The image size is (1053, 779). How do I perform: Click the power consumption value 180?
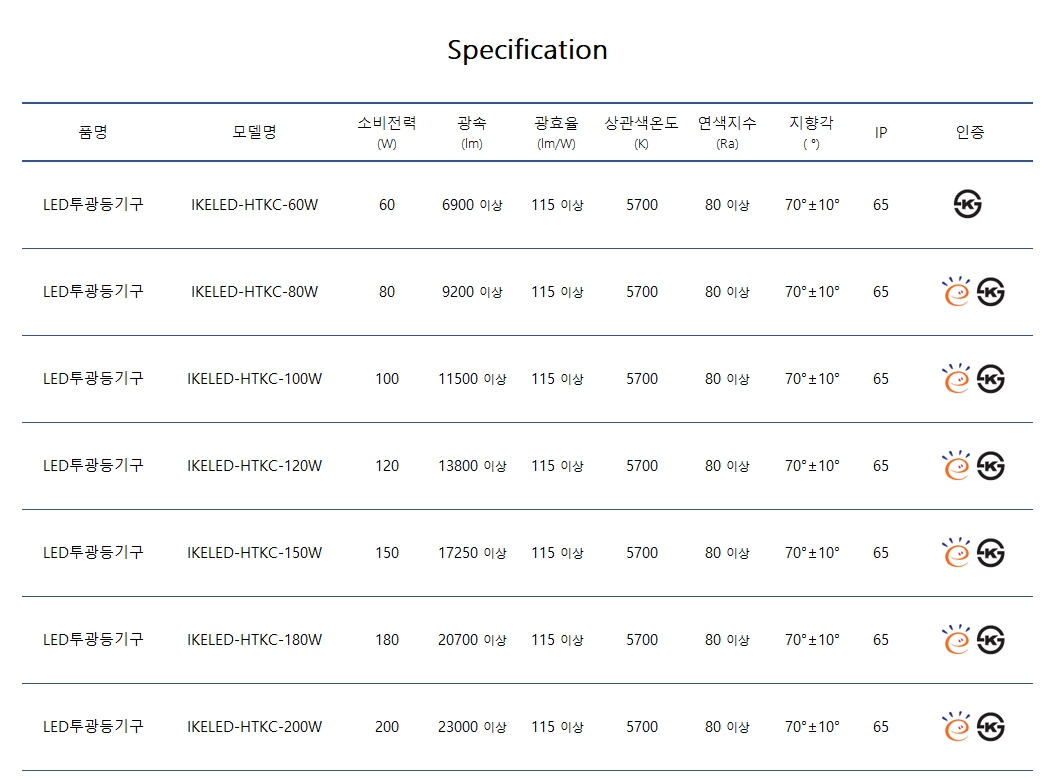[x=387, y=640]
